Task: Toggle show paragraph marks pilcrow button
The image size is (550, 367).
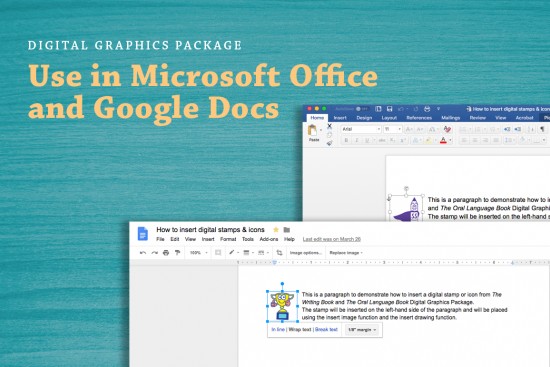Action: (x=542, y=129)
